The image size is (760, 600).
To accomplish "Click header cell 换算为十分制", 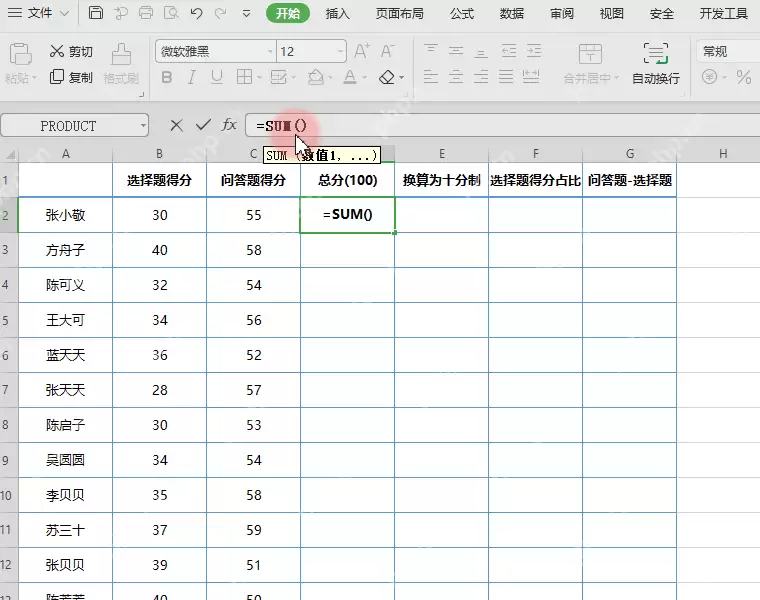I will point(442,180).
